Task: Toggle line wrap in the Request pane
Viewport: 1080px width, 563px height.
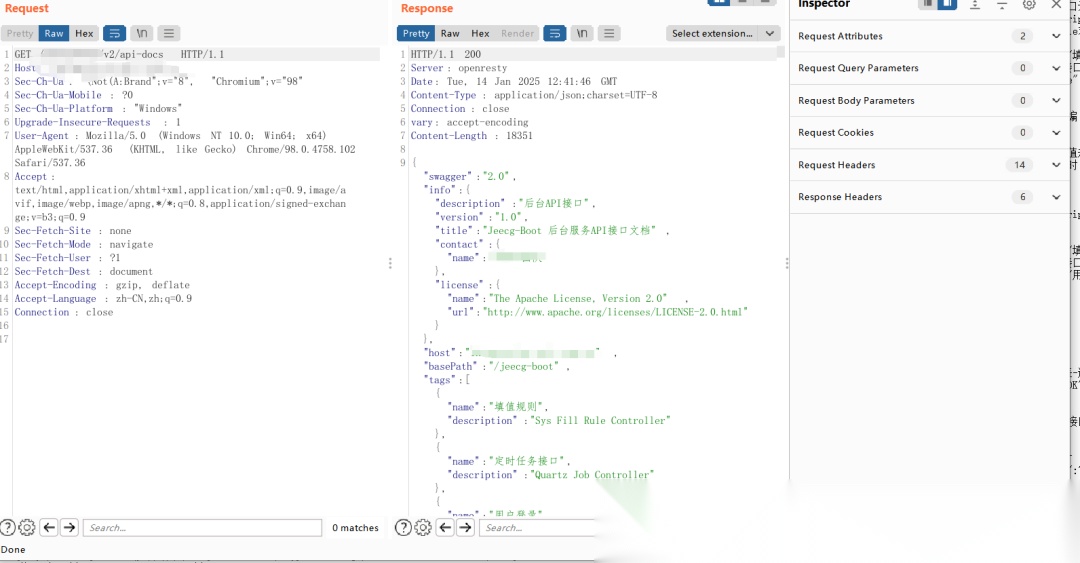Action: coord(115,34)
